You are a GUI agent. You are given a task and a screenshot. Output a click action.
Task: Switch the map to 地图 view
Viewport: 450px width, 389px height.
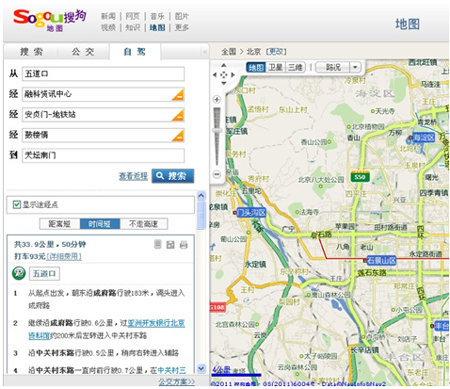[x=256, y=67]
